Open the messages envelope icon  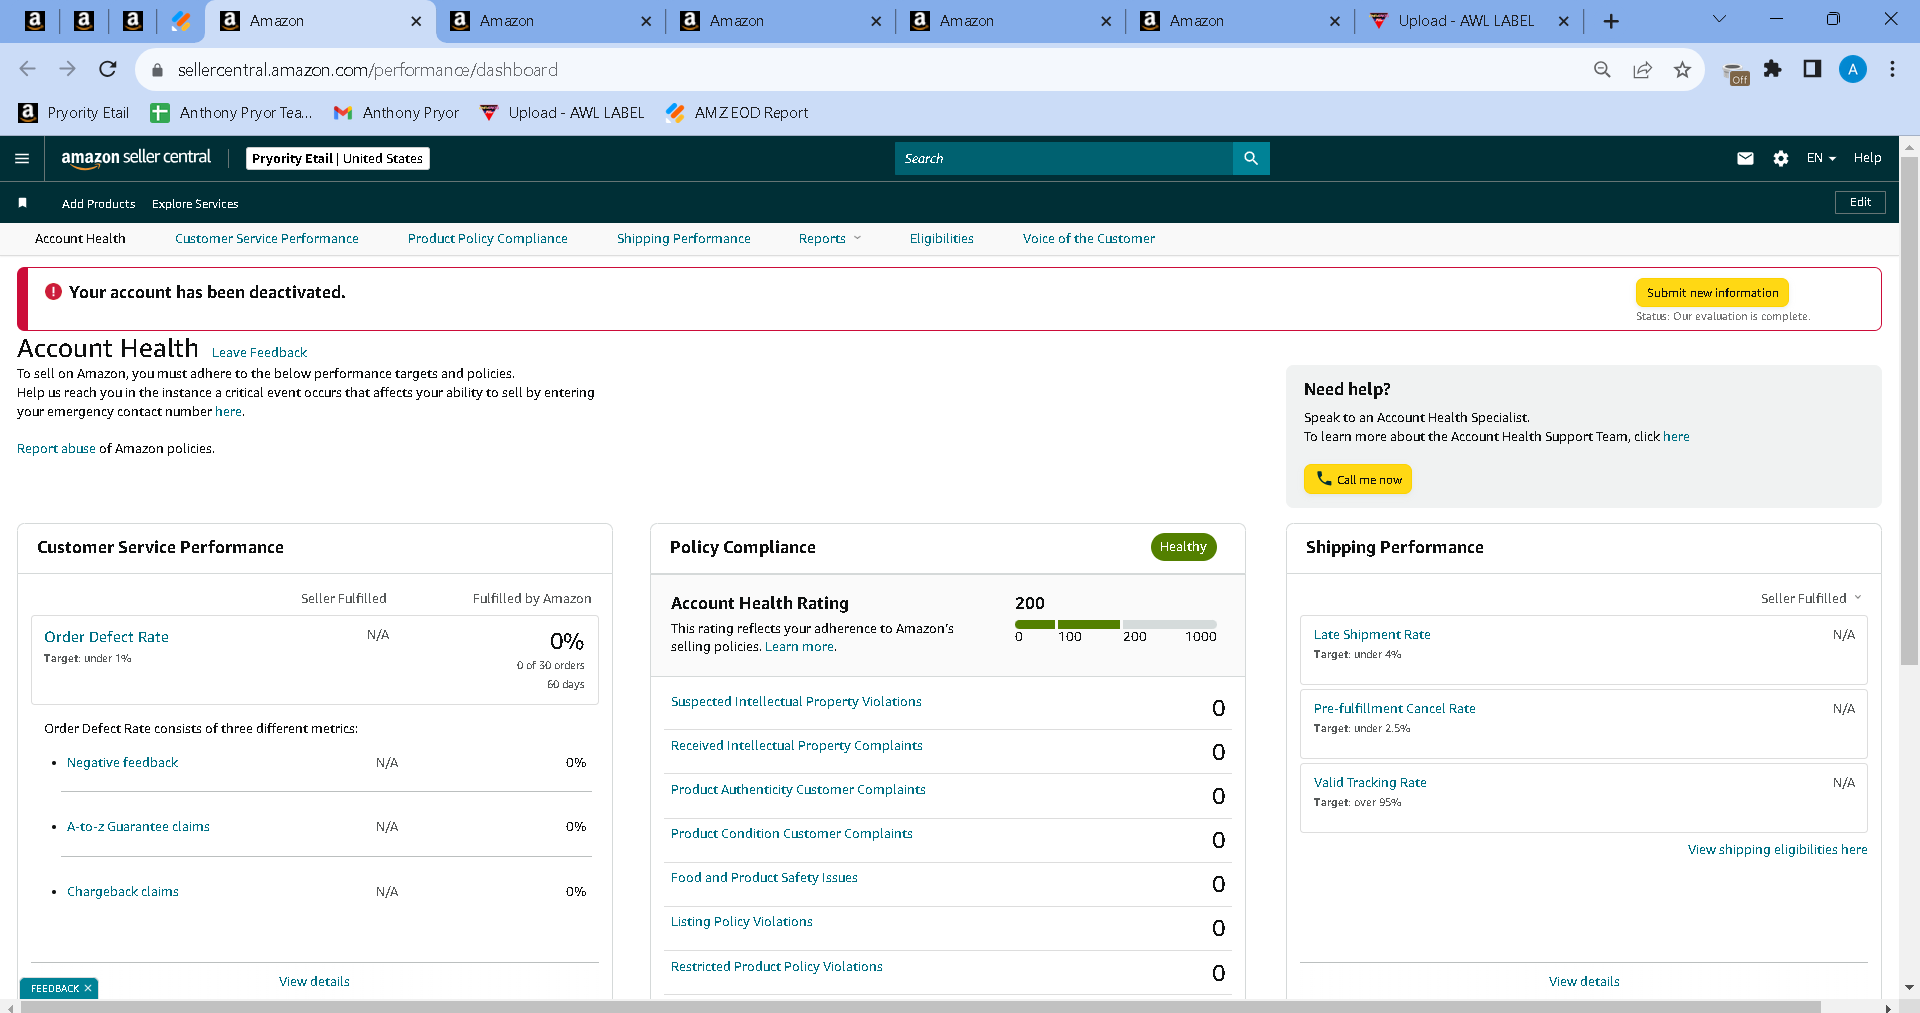click(1745, 158)
